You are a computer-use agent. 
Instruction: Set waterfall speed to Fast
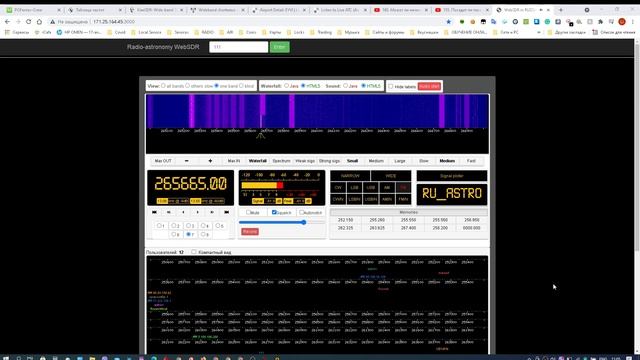pyautogui.click(x=471, y=161)
